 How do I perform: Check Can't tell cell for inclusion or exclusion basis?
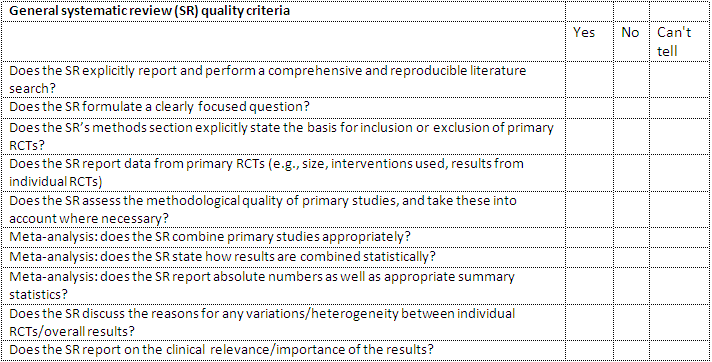680,137
